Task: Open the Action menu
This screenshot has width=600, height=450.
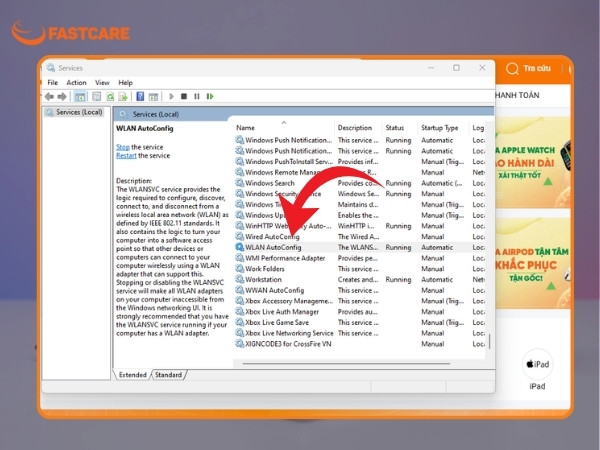Action: point(77,83)
